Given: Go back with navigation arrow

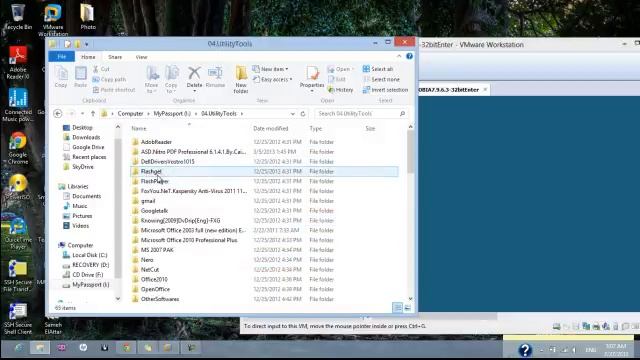Looking at the screenshot, I should (x=58, y=113).
